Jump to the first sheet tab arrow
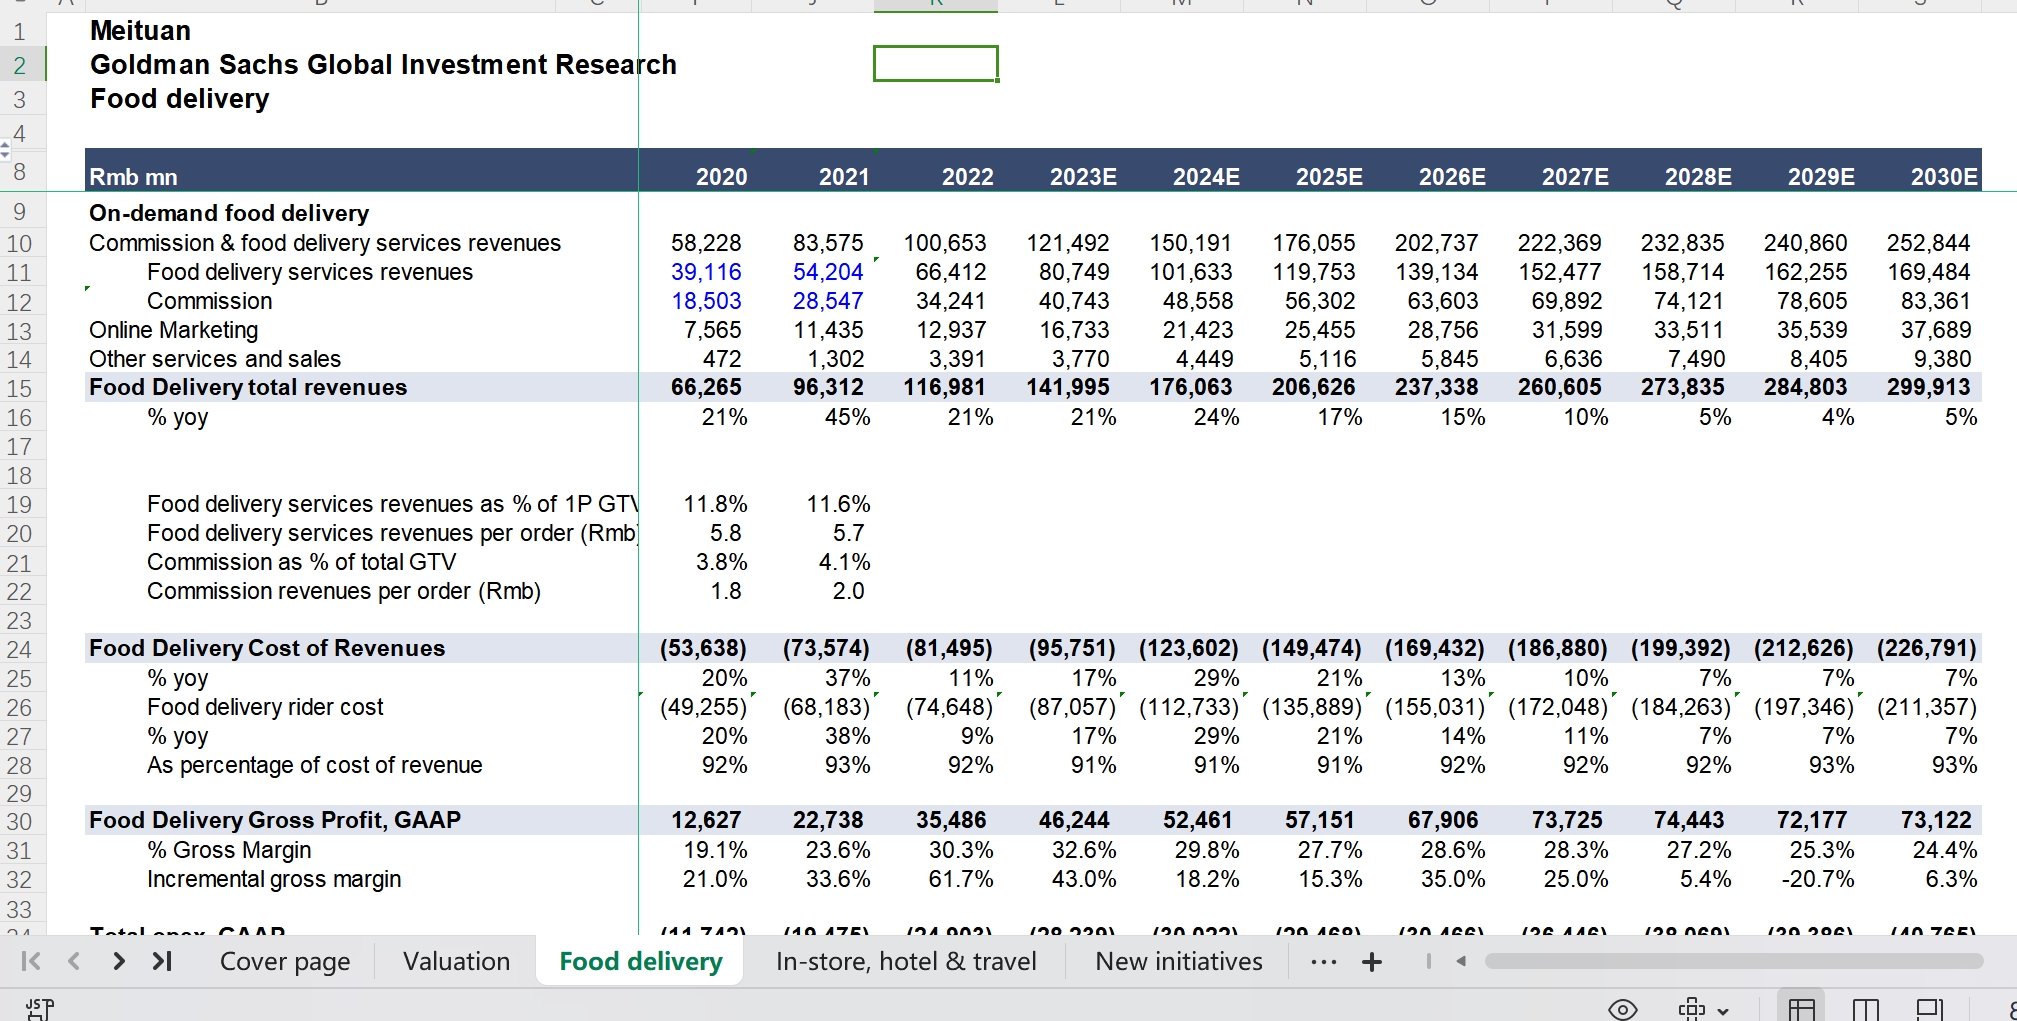Image resolution: width=2017 pixels, height=1021 pixels. 31,961
